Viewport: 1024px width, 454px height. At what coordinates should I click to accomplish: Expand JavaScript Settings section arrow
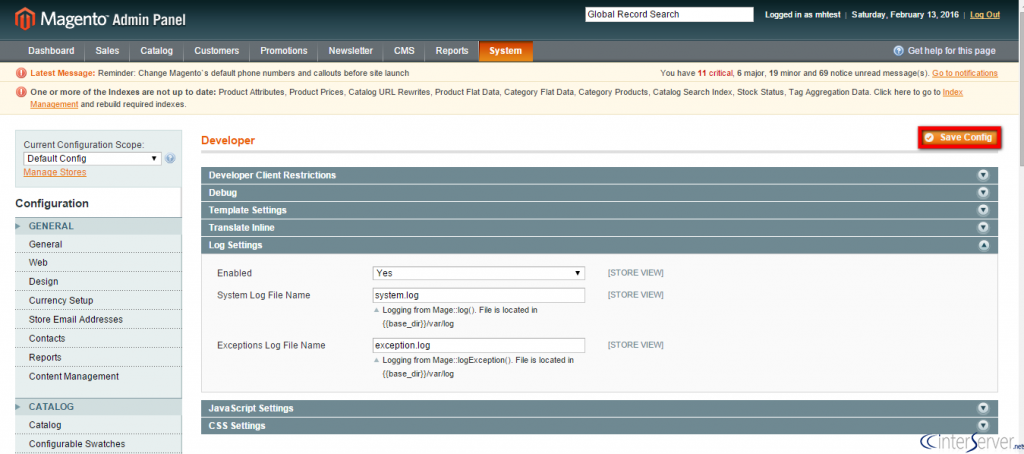tap(984, 408)
